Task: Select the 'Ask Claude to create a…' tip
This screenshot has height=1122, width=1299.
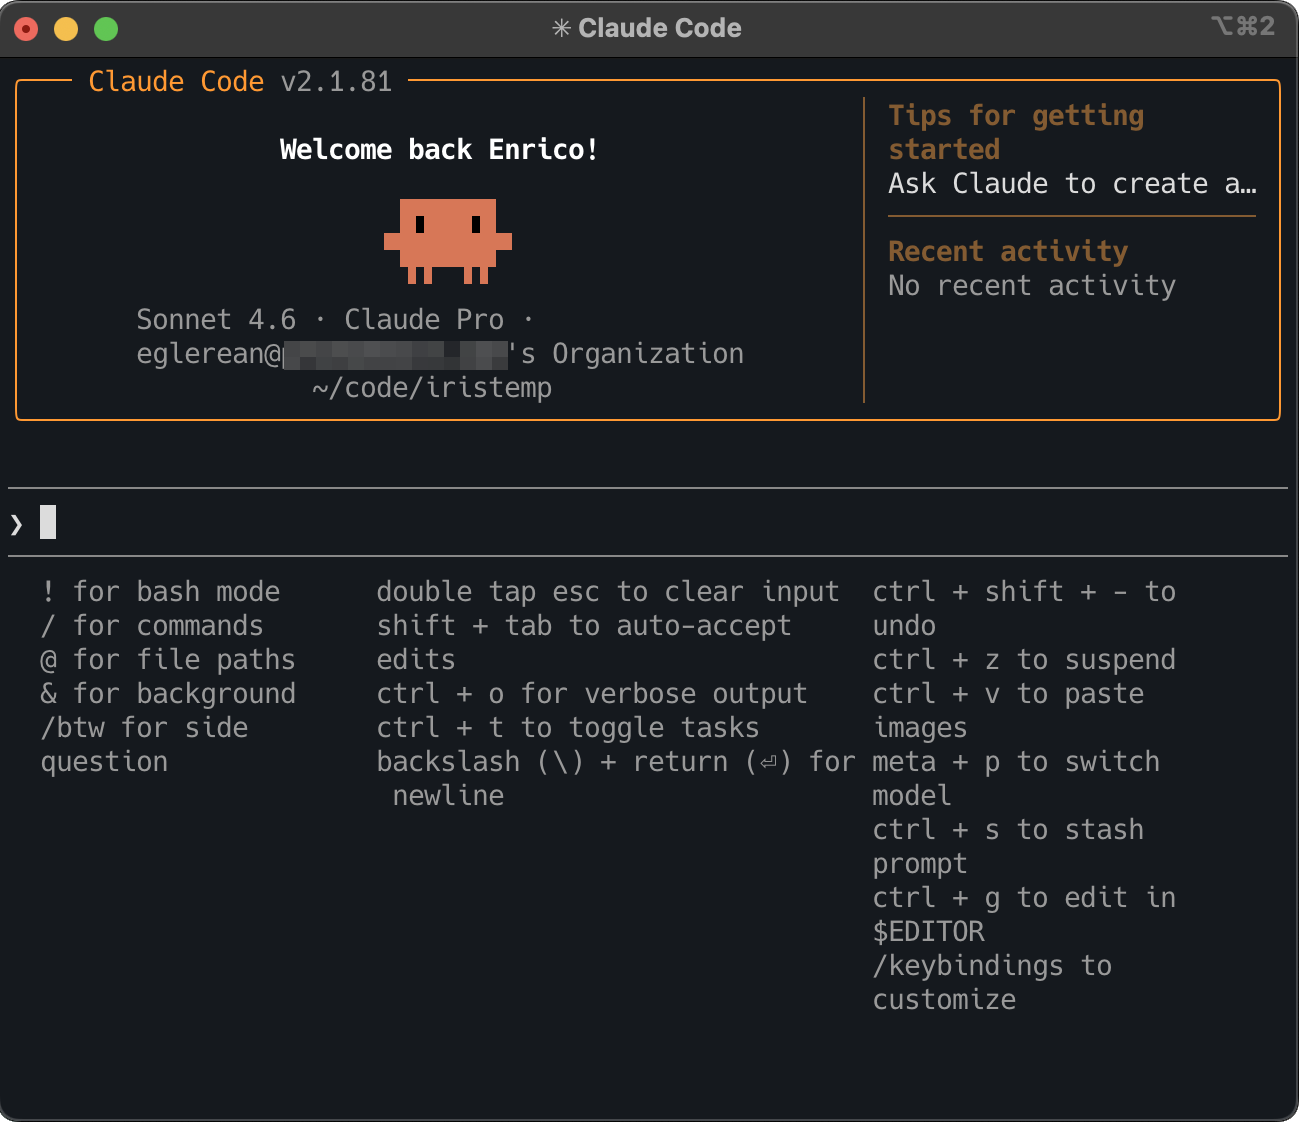Action: pos(1071,184)
